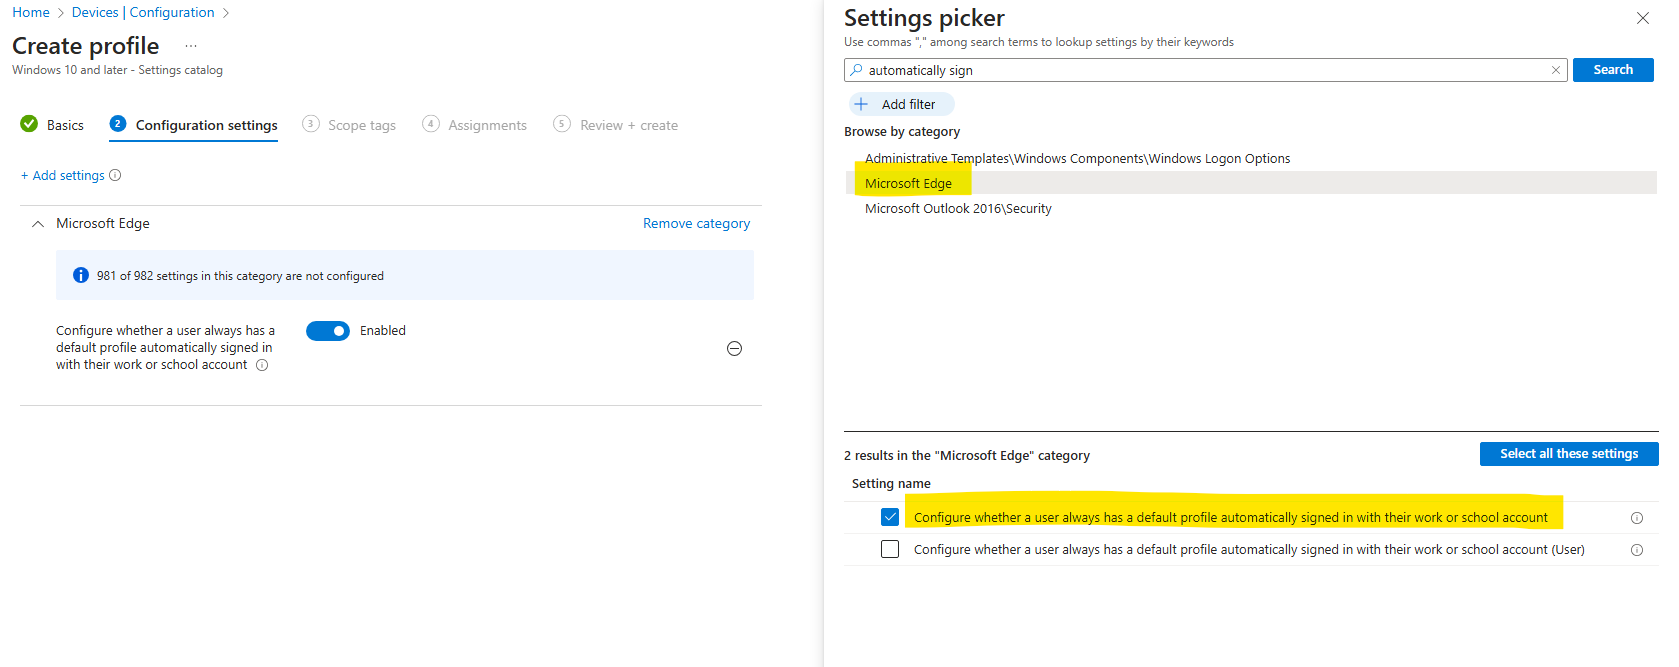View info for the (User) search result
Viewport: 1679px width, 667px height.
[x=1637, y=550]
